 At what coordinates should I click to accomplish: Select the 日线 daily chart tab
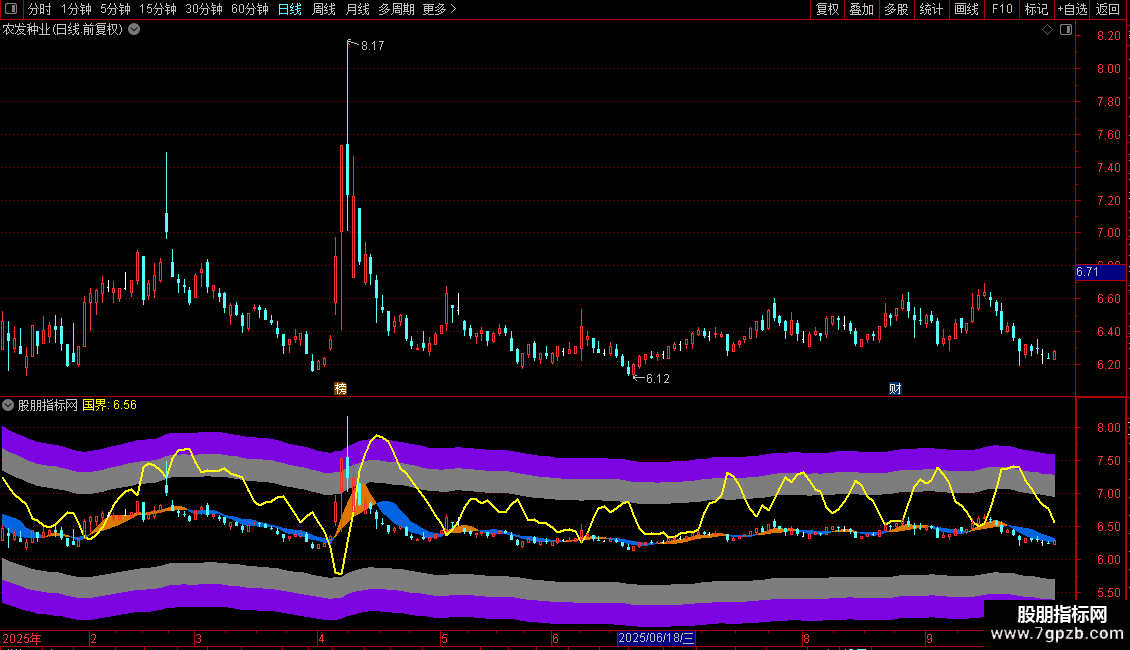(290, 9)
